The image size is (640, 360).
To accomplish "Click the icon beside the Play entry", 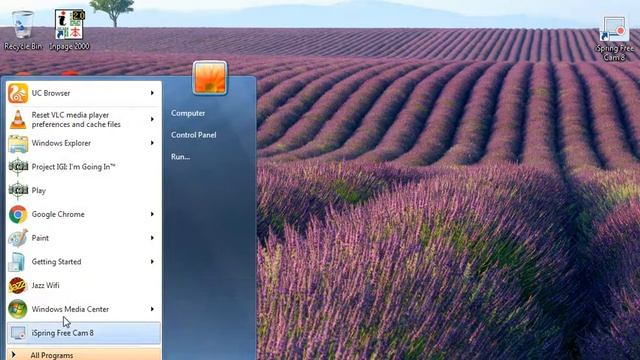I will (x=18, y=191).
